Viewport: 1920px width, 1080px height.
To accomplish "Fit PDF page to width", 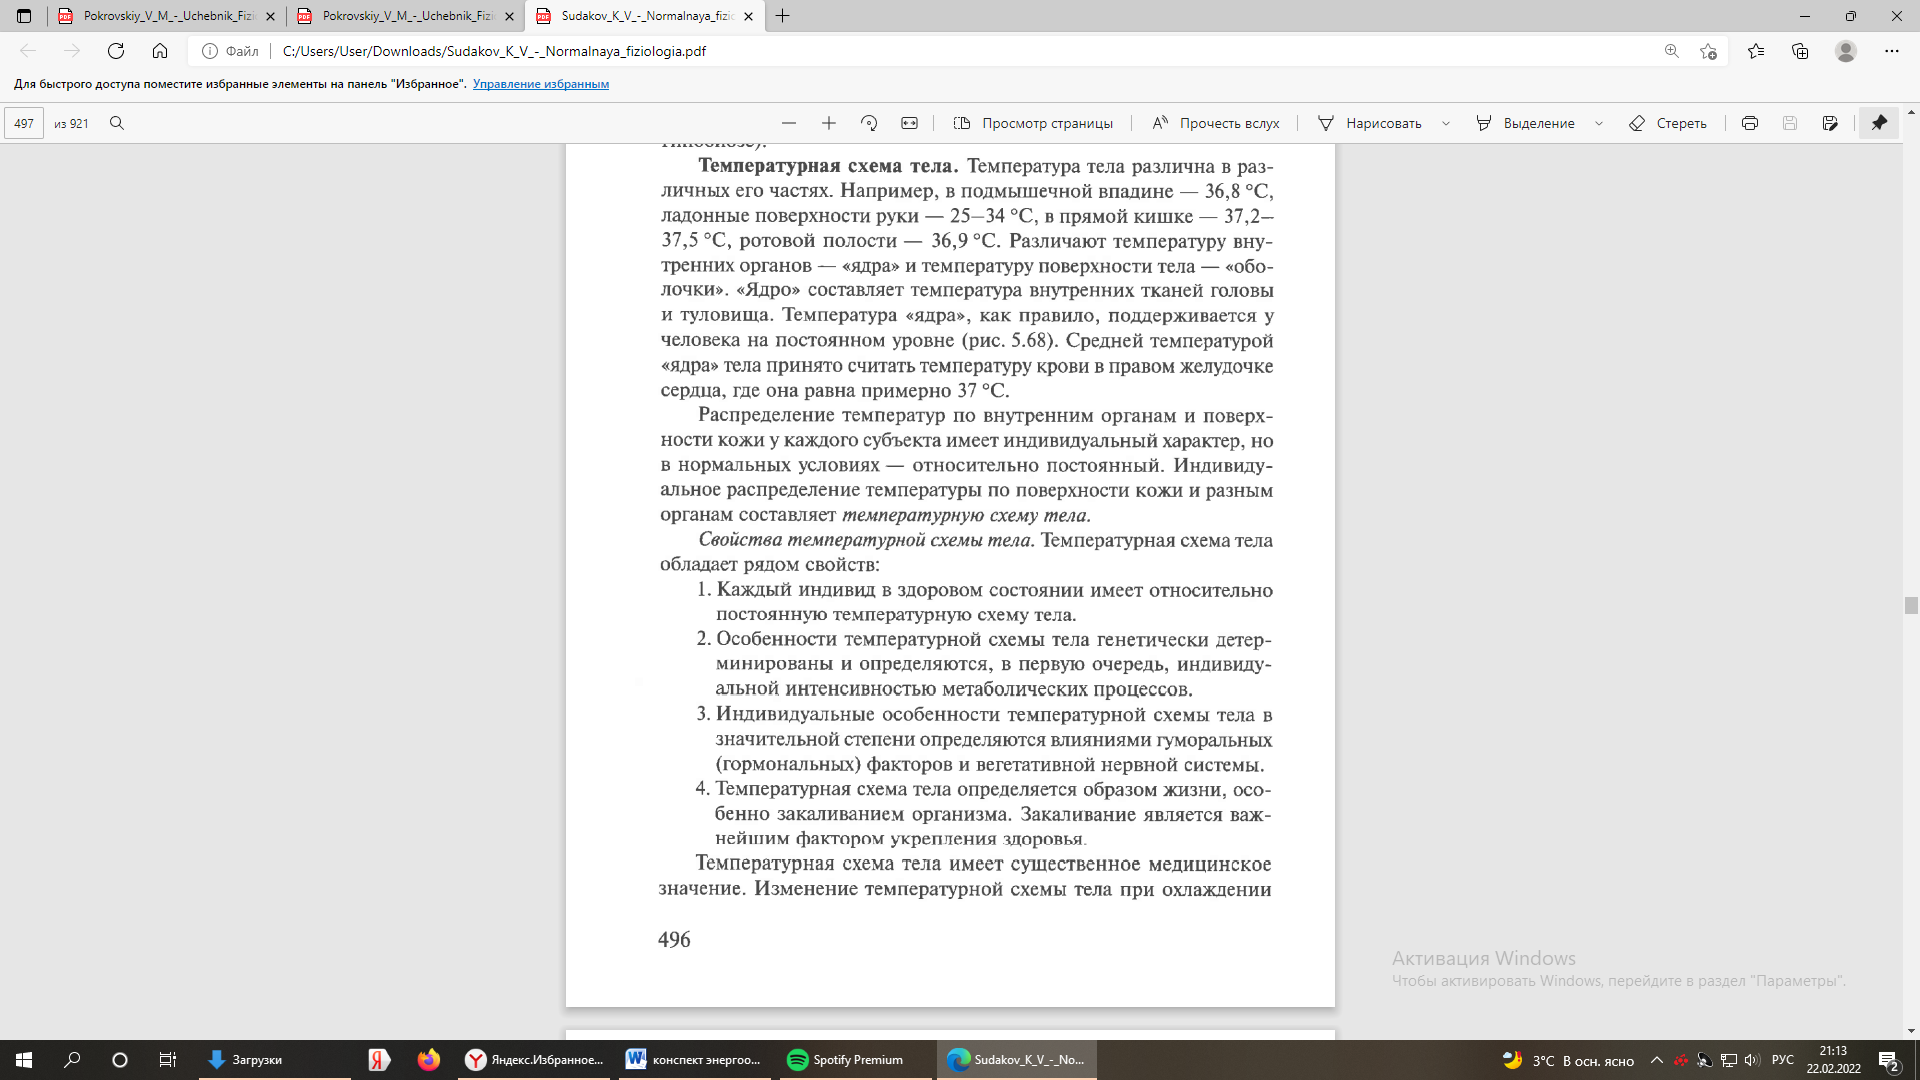I will coord(909,123).
